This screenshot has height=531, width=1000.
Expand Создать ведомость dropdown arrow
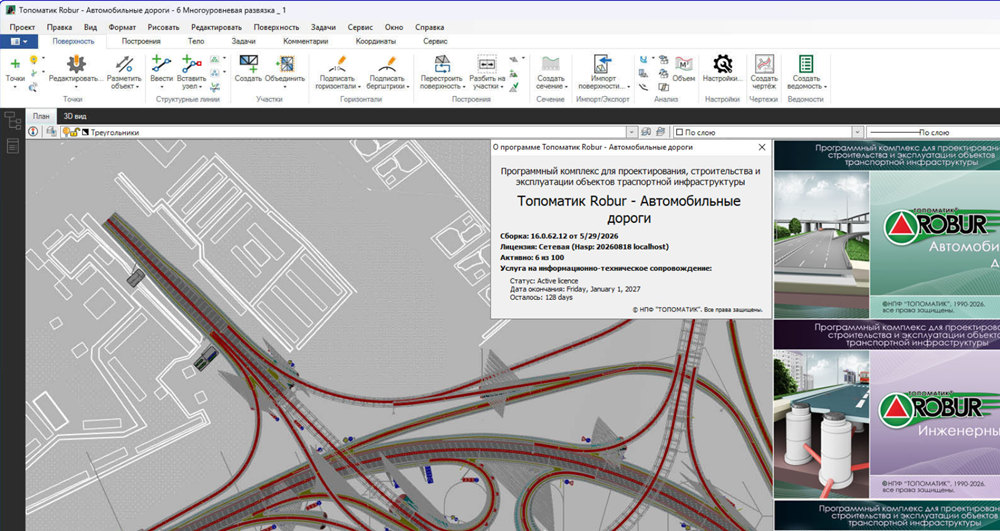pos(825,87)
